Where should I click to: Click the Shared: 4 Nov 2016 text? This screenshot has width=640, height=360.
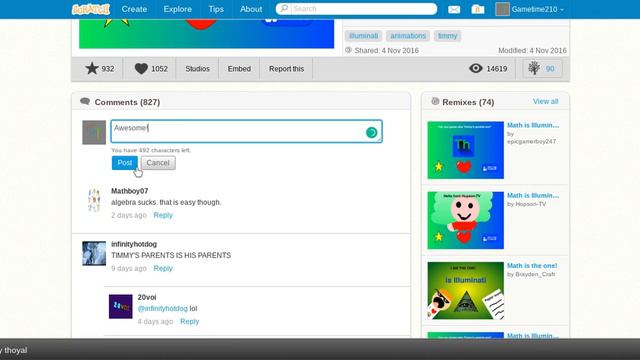[x=387, y=51]
